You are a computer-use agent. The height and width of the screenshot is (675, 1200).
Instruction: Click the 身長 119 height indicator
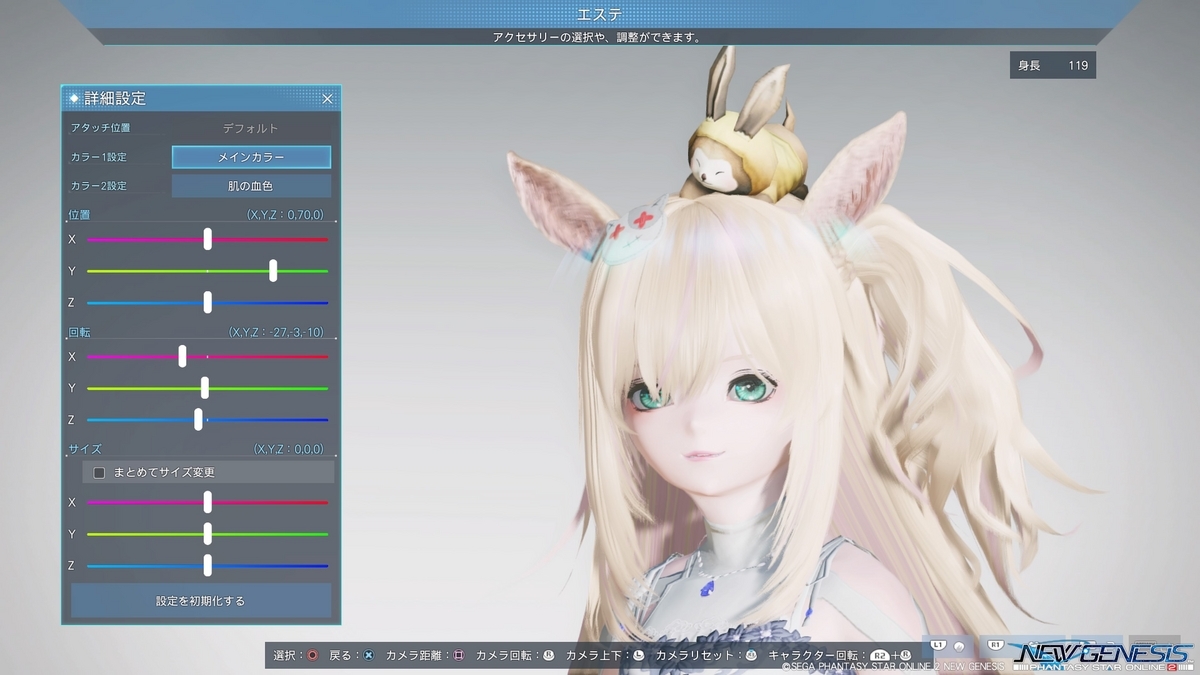click(x=1053, y=65)
